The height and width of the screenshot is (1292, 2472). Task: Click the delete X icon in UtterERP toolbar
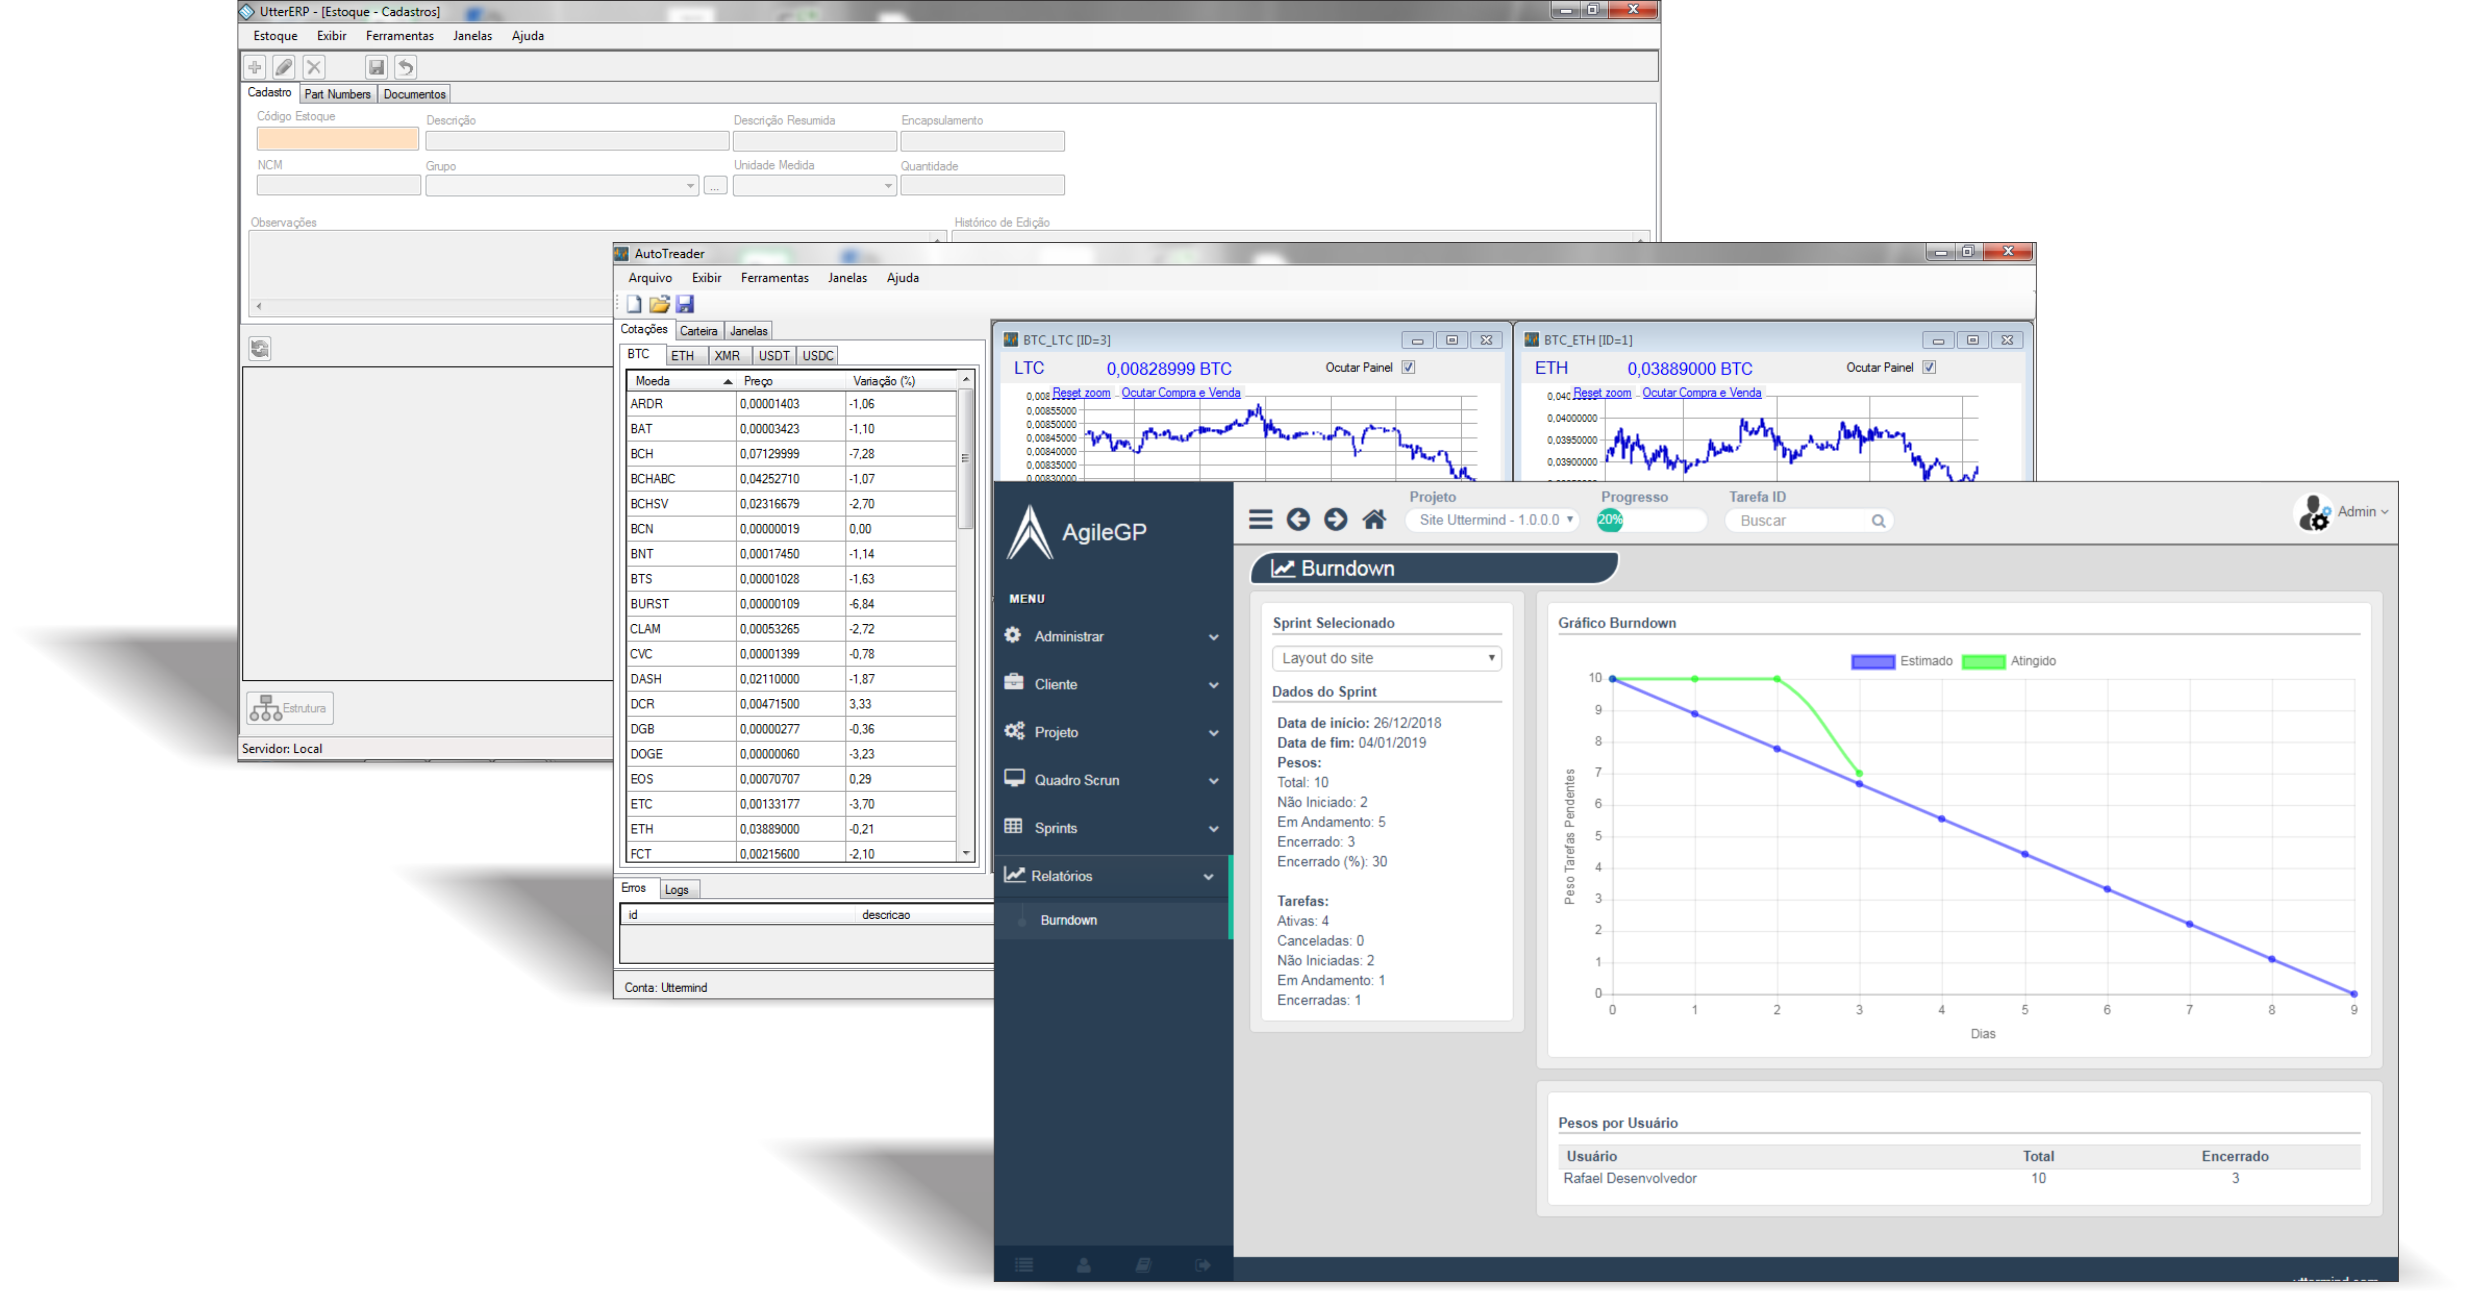pyautogui.click(x=314, y=67)
